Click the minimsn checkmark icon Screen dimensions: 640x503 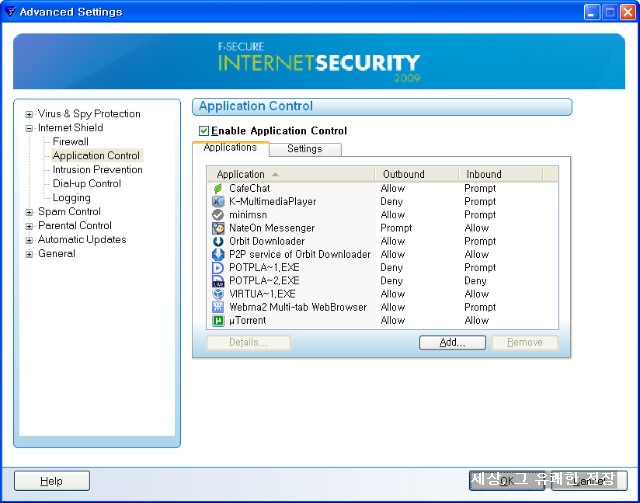tap(218, 215)
